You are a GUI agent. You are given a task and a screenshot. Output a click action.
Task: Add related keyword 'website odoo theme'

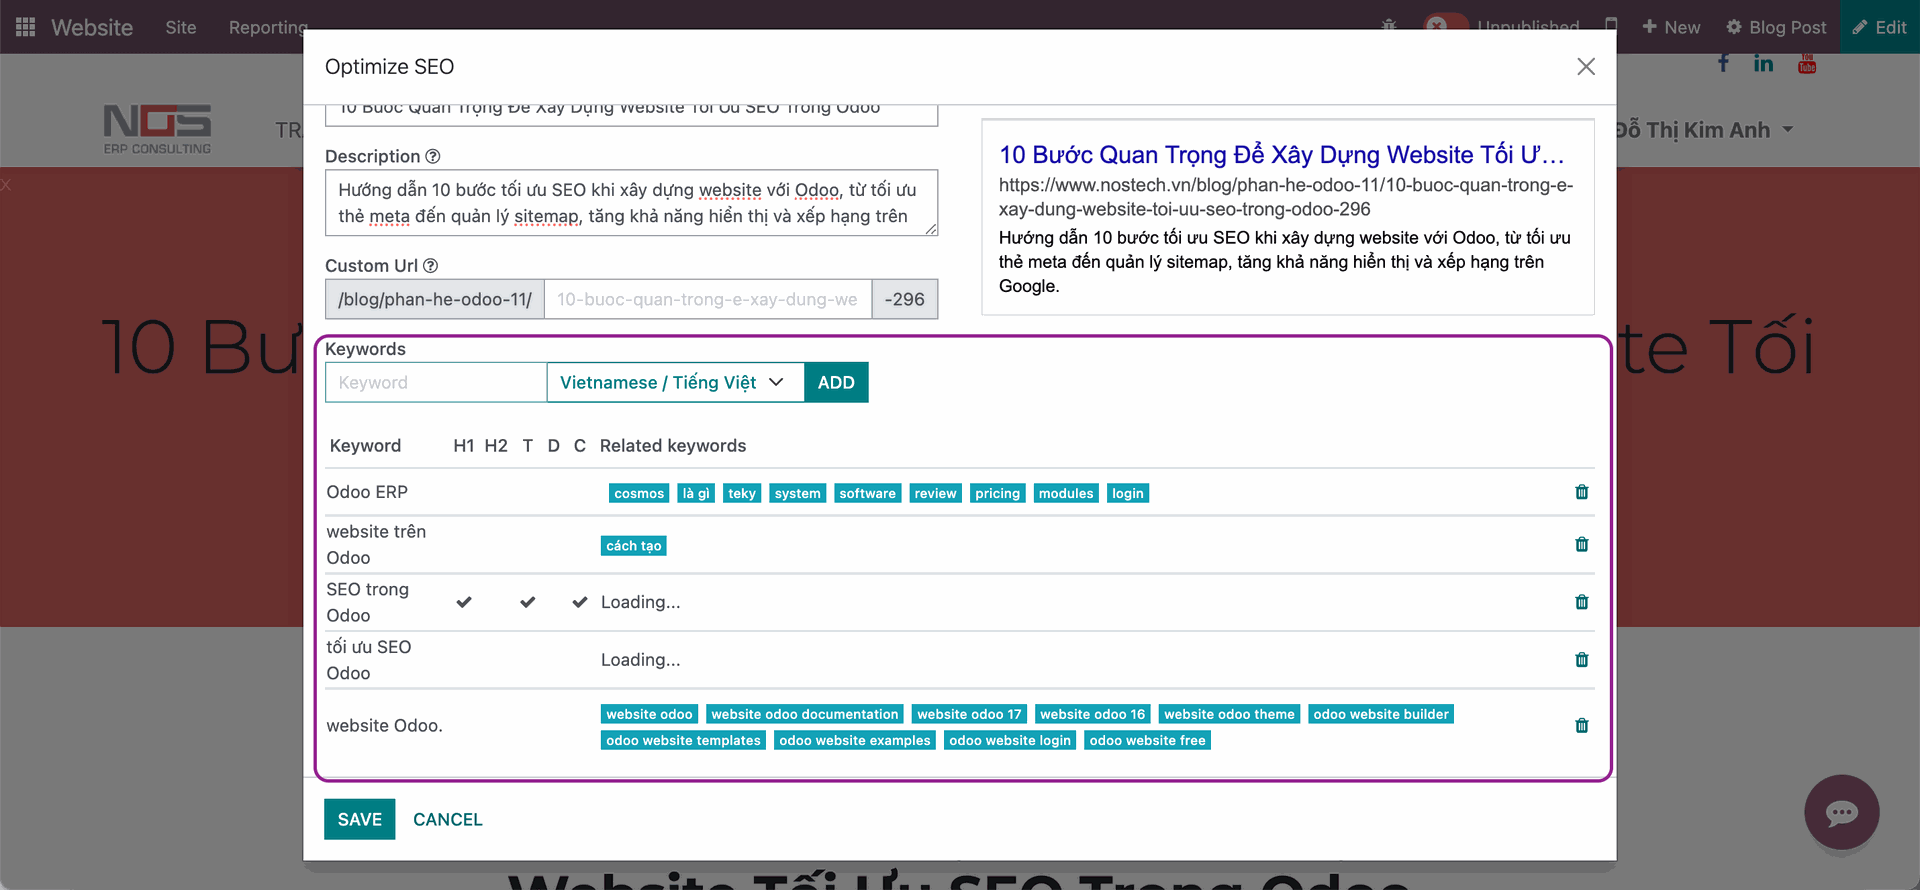(1229, 714)
